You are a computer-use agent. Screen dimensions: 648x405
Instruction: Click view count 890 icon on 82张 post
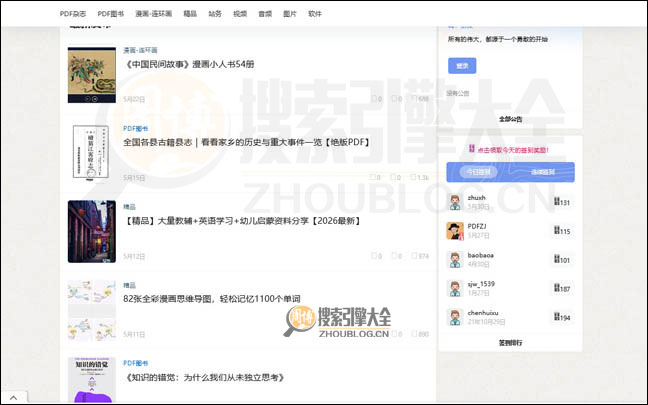(x=420, y=334)
